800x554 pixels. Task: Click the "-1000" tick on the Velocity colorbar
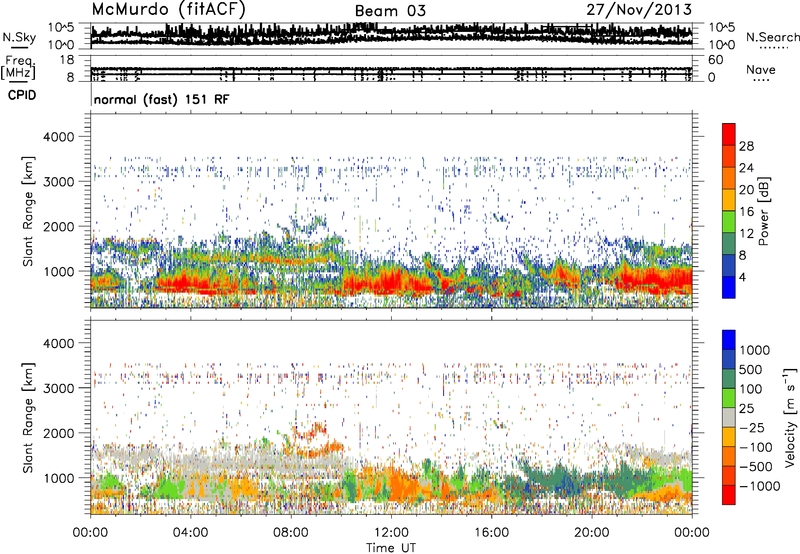(759, 486)
